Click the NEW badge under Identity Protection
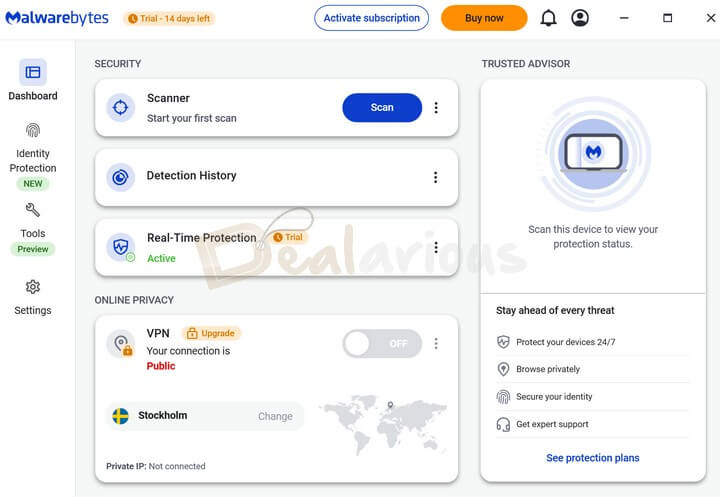The height and width of the screenshot is (497, 720). [x=33, y=184]
